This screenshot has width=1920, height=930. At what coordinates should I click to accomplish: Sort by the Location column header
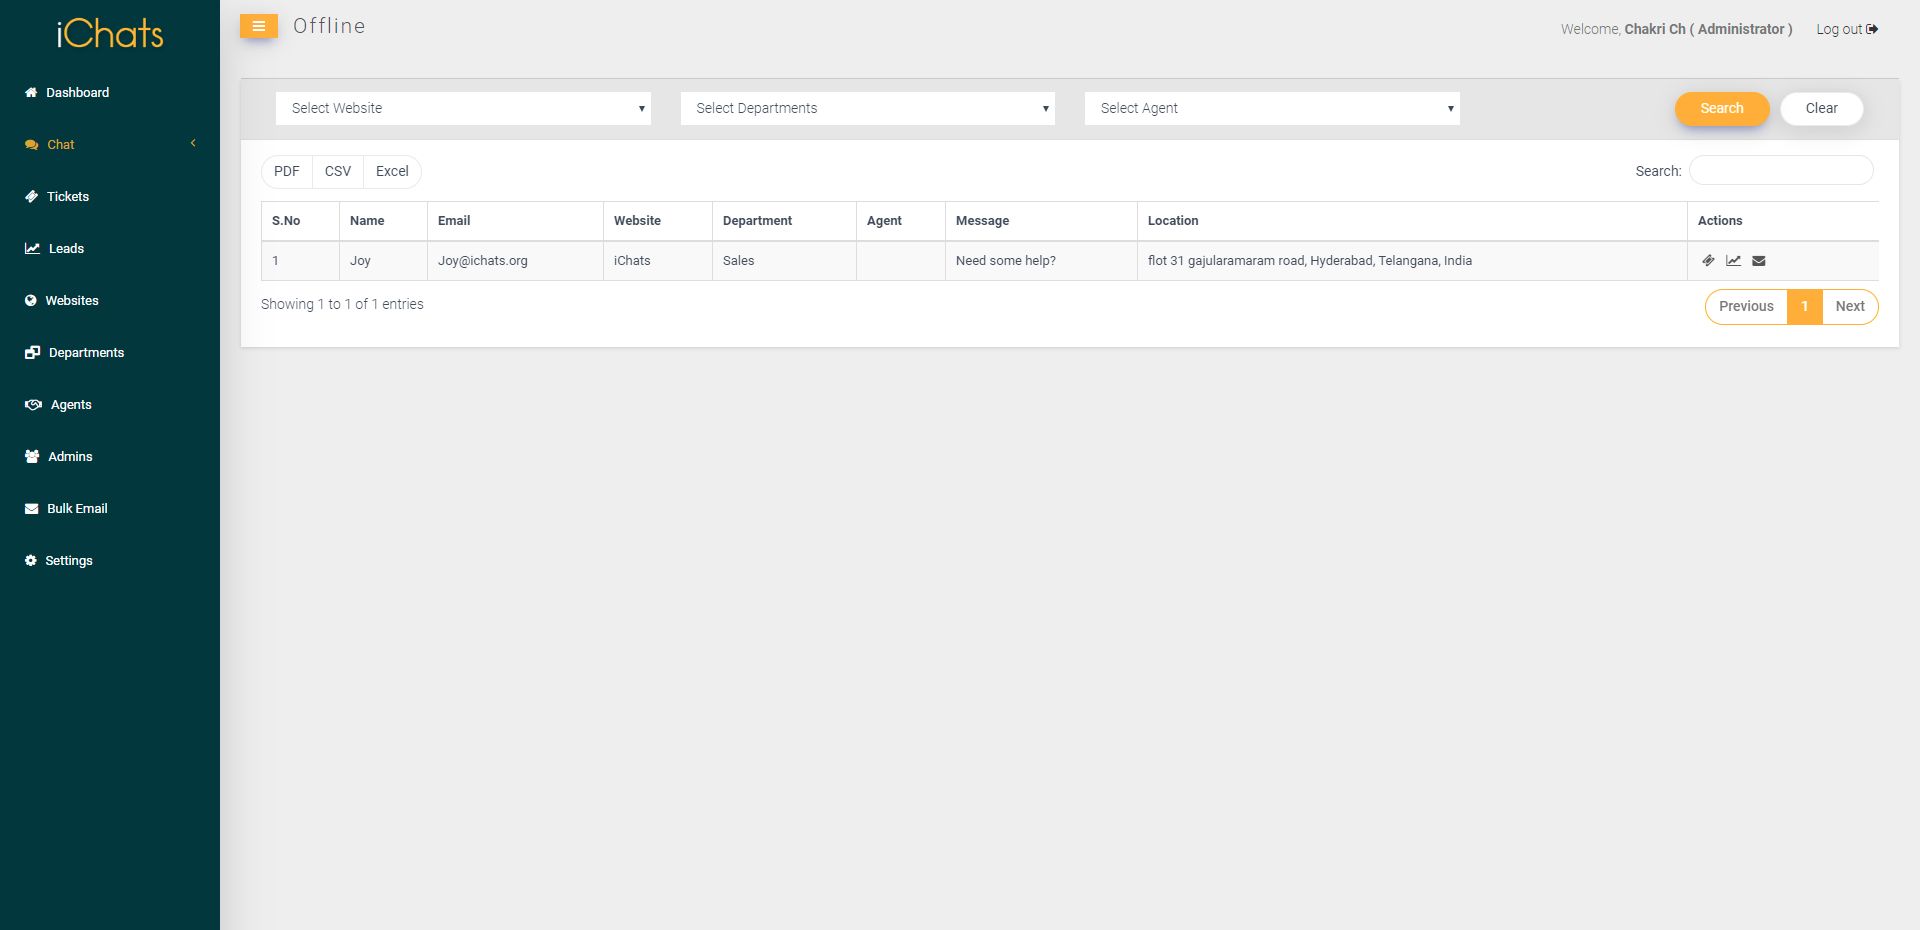1412,221
